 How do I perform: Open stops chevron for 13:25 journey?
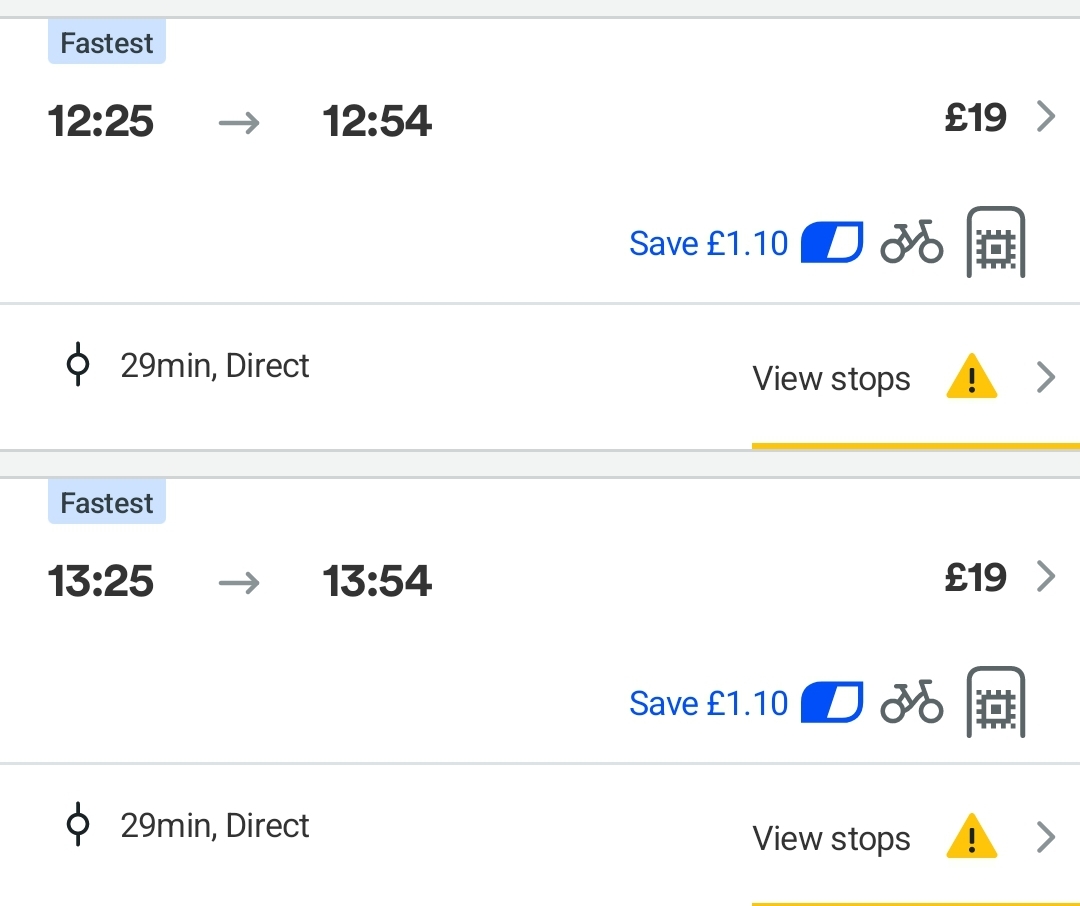point(1046,838)
